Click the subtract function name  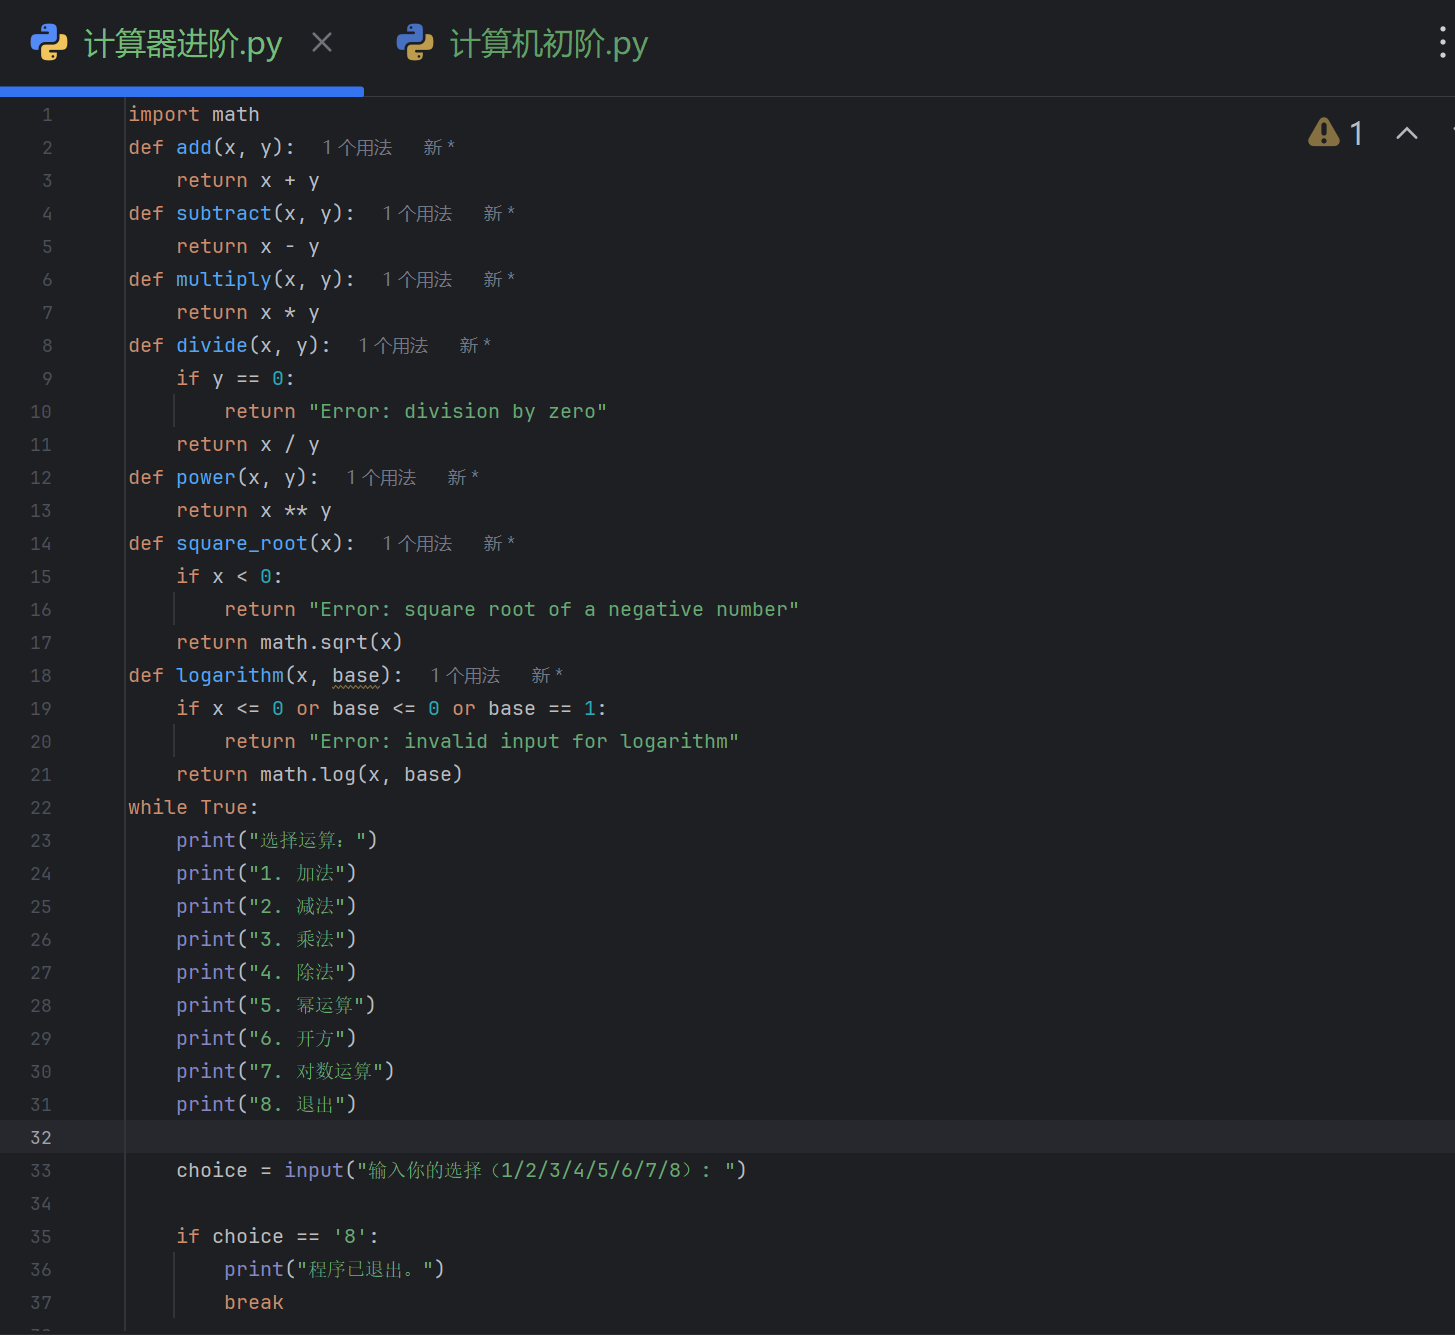[224, 214]
